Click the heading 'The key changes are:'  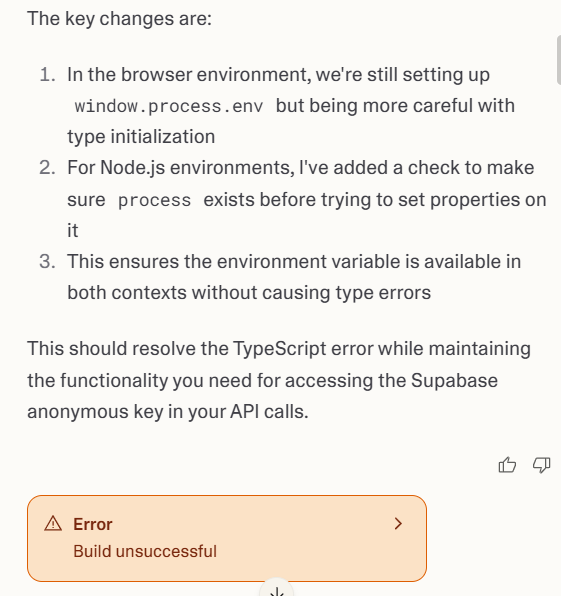point(119,19)
